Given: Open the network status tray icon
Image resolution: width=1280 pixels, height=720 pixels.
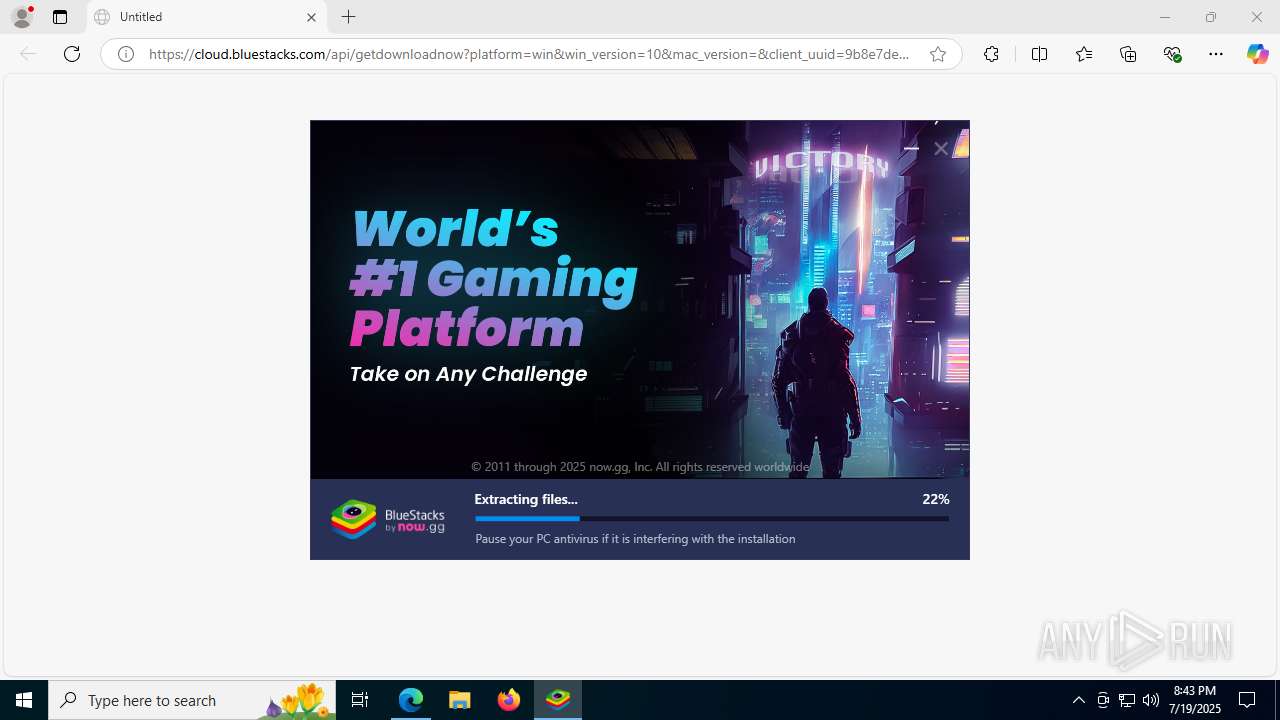Looking at the screenshot, I should point(1127,700).
